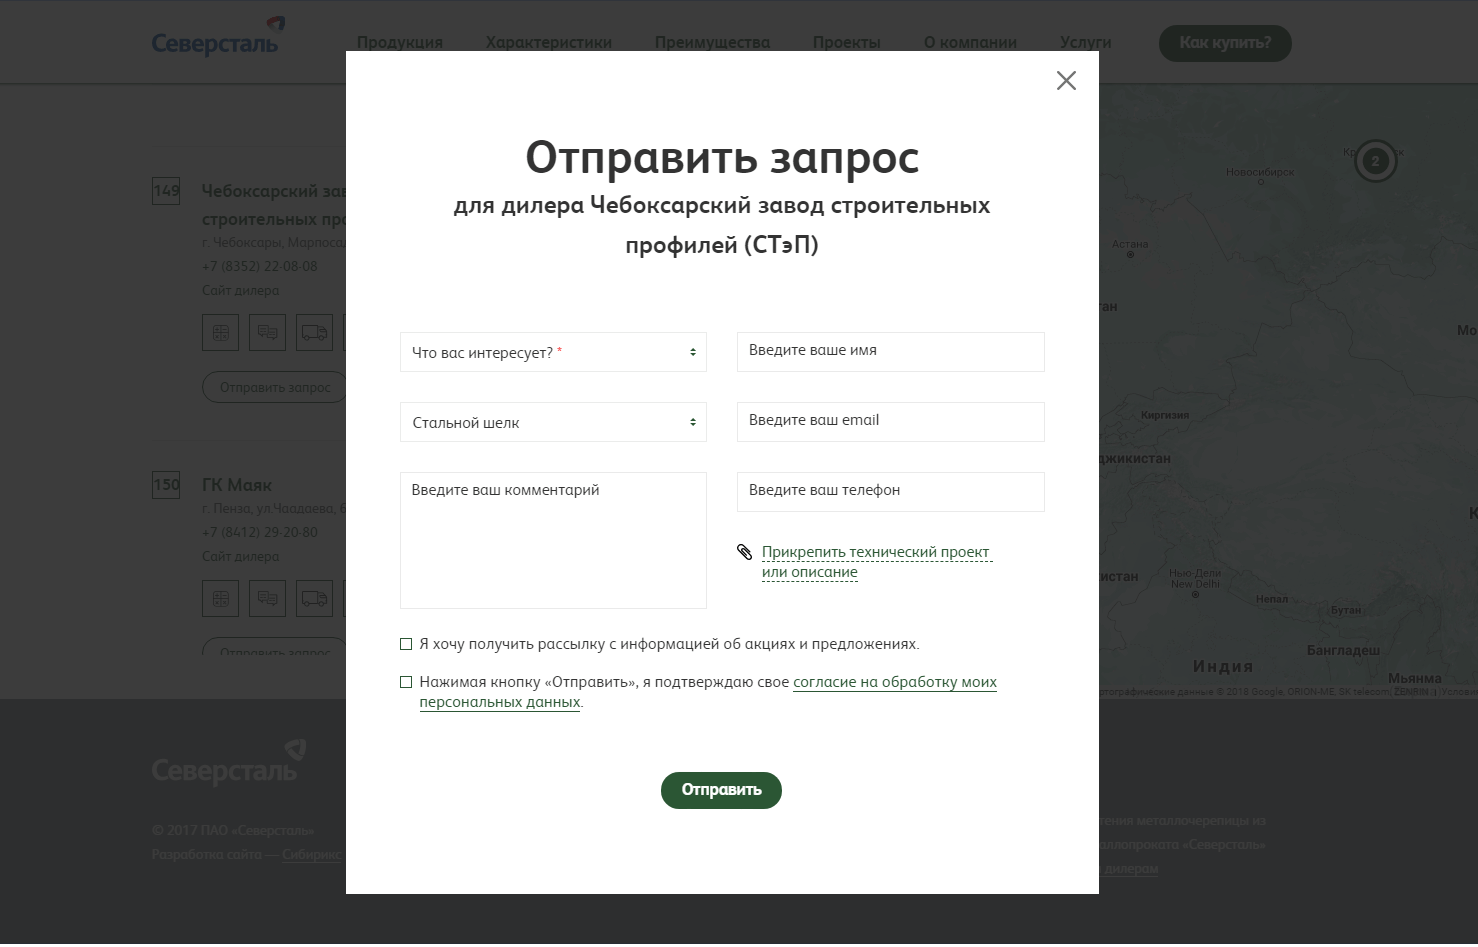Viewport: 1478px width, 947px height.
Task: Open 'согласие на обработку' data link
Action: click(895, 682)
